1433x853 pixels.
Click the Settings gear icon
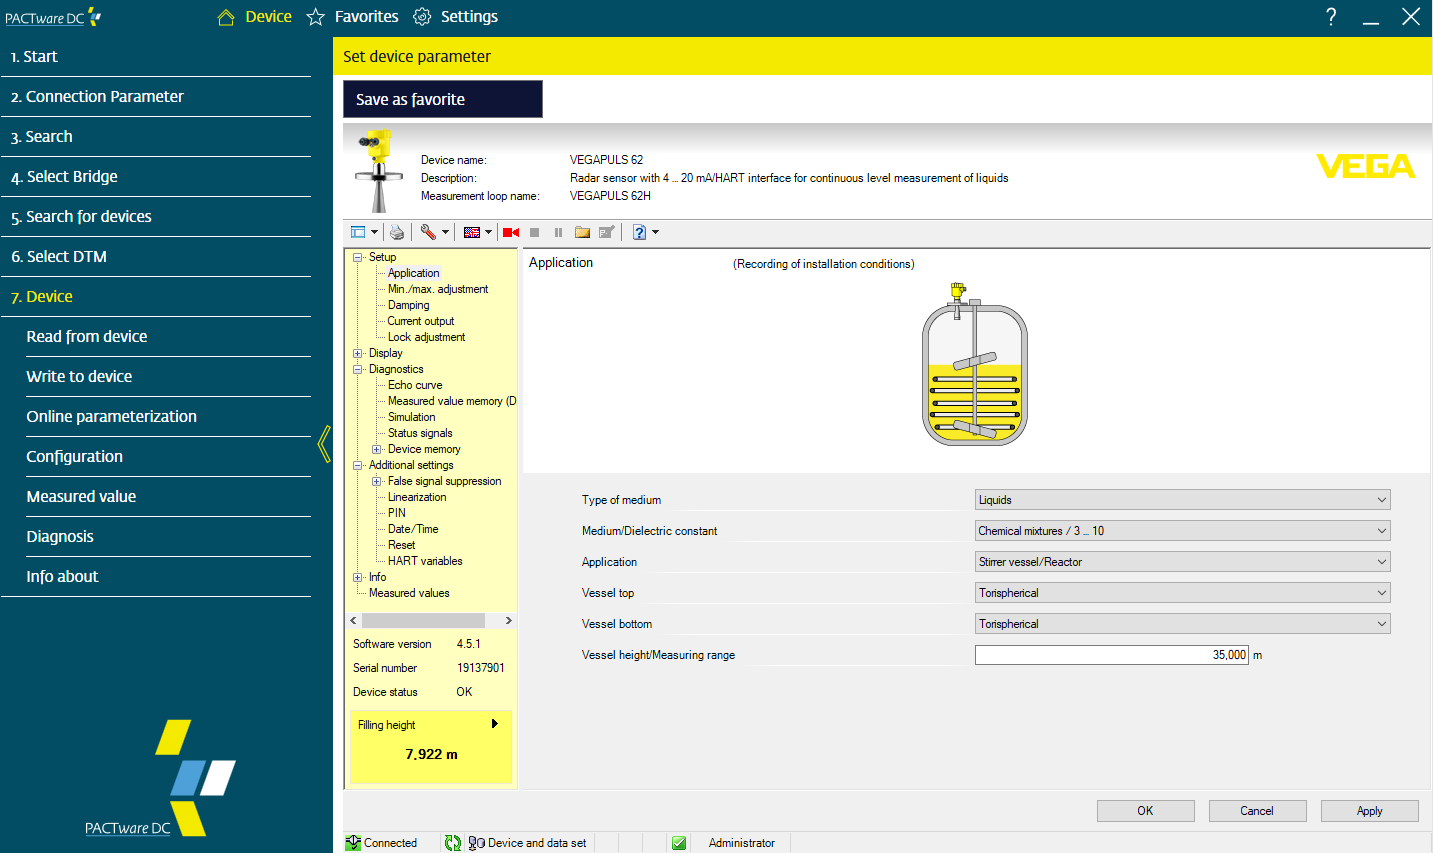tap(422, 17)
